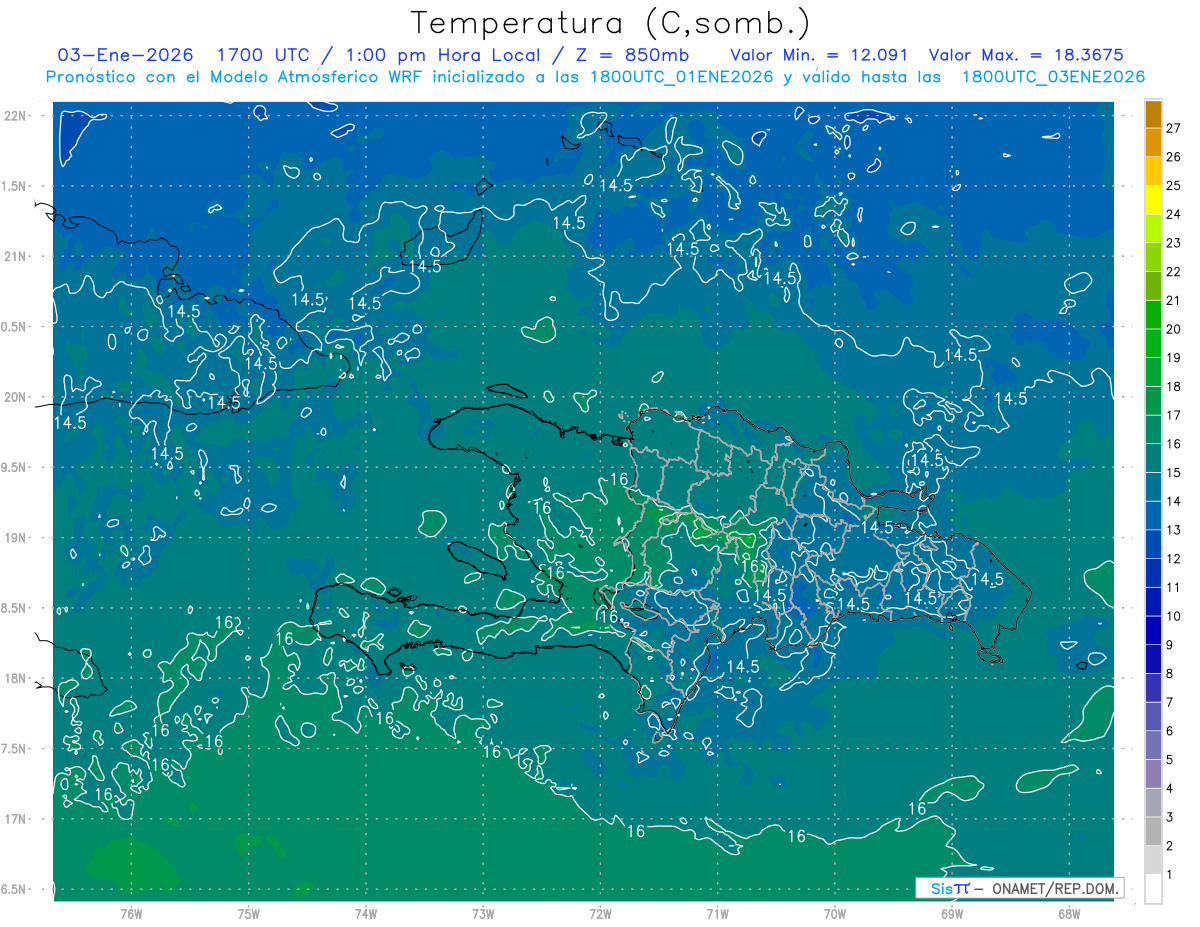Click the colorbar scale label "10"
This screenshot has width=1200, height=927.
1174,616
